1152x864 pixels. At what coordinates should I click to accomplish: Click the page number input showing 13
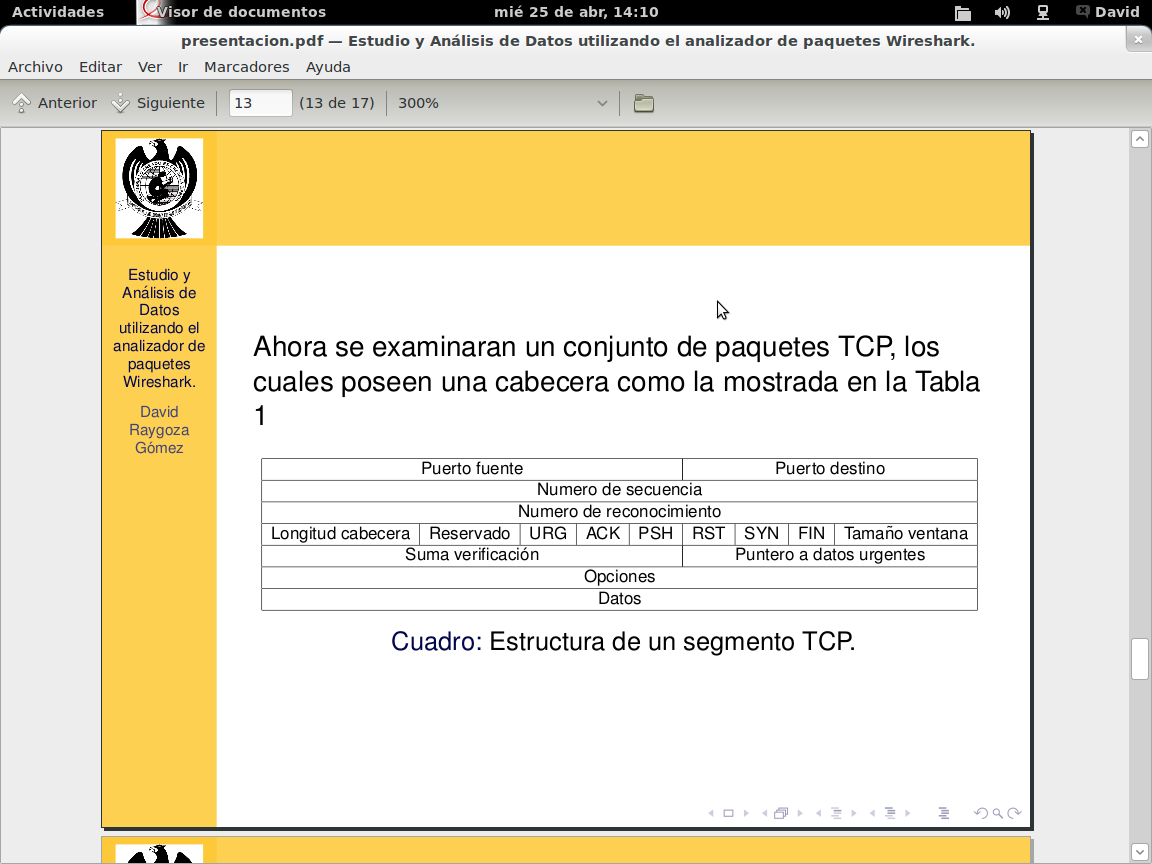(260, 102)
